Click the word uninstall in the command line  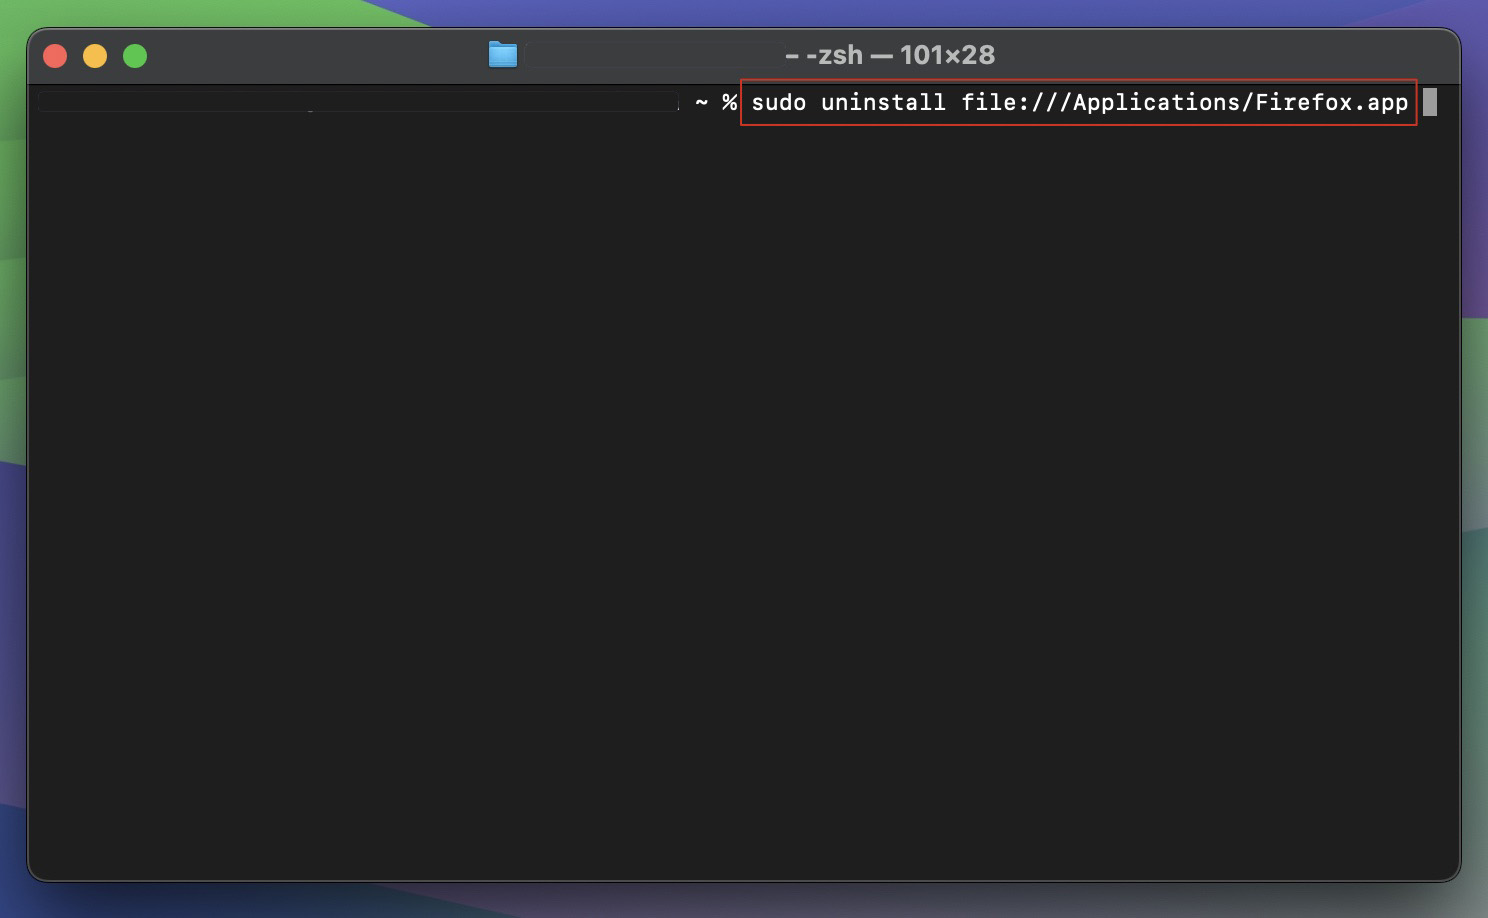(884, 102)
